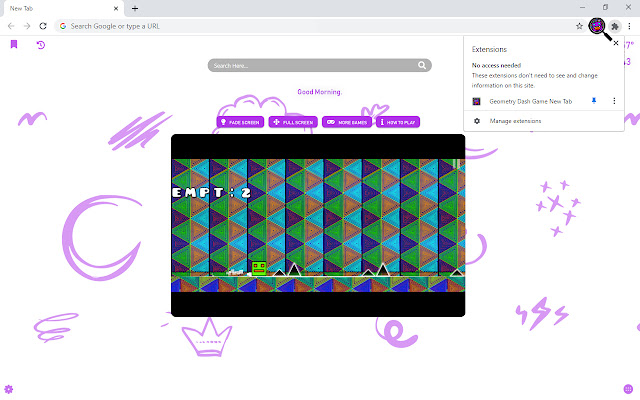Click the pause indicator in game corner
The width and height of the screenshot is (640, 400).
pos(456,164)
